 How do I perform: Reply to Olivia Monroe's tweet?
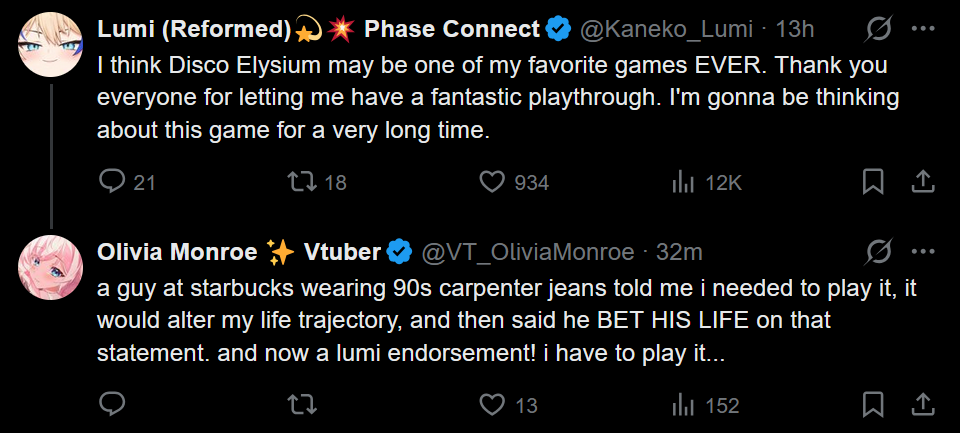point(112,404)
